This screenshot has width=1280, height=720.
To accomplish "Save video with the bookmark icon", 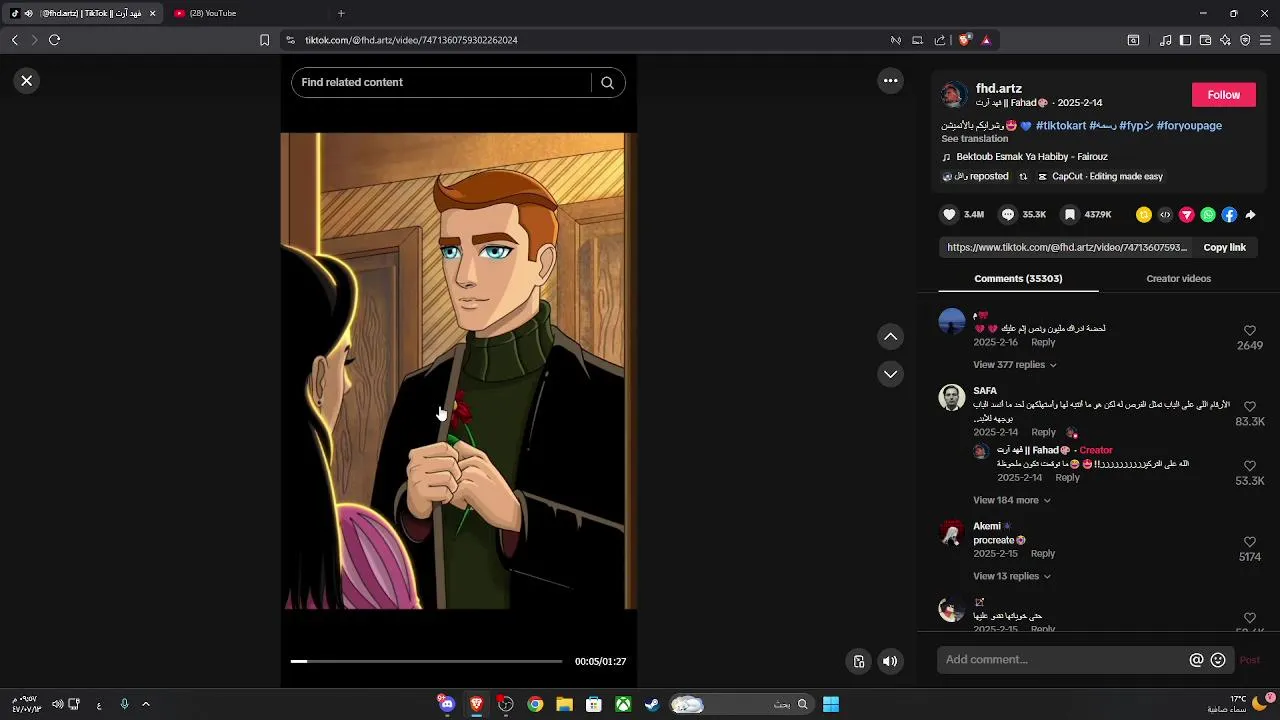I will (x=1069, y=215).
